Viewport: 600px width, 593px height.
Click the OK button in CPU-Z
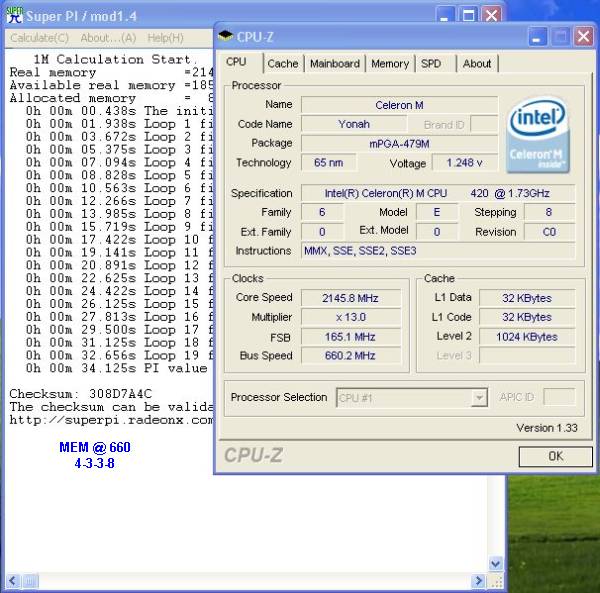[555, 456]
